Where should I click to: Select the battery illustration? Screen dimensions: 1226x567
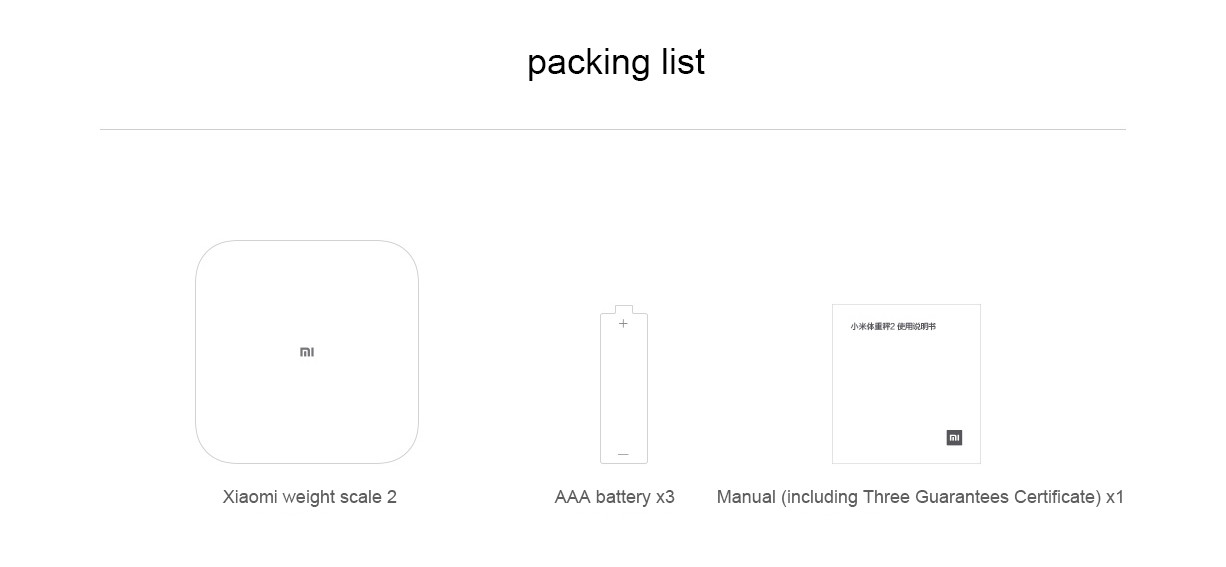point(624,385)
